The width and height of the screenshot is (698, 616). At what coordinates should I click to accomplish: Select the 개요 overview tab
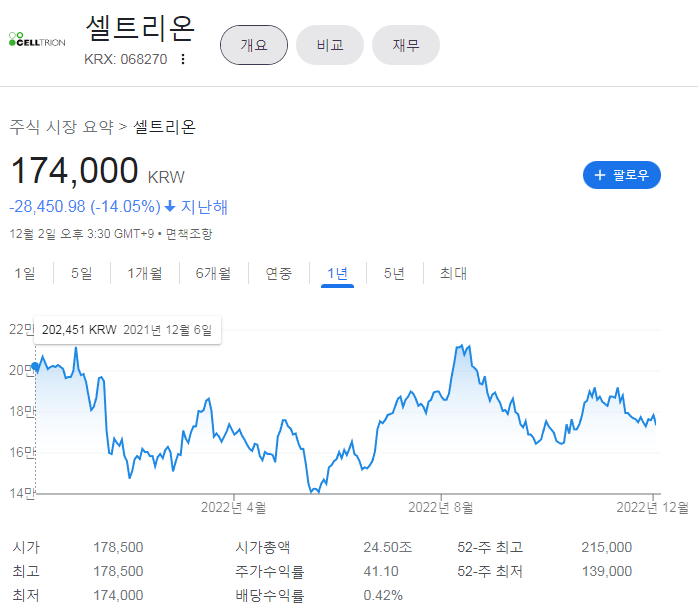[254, 45]
